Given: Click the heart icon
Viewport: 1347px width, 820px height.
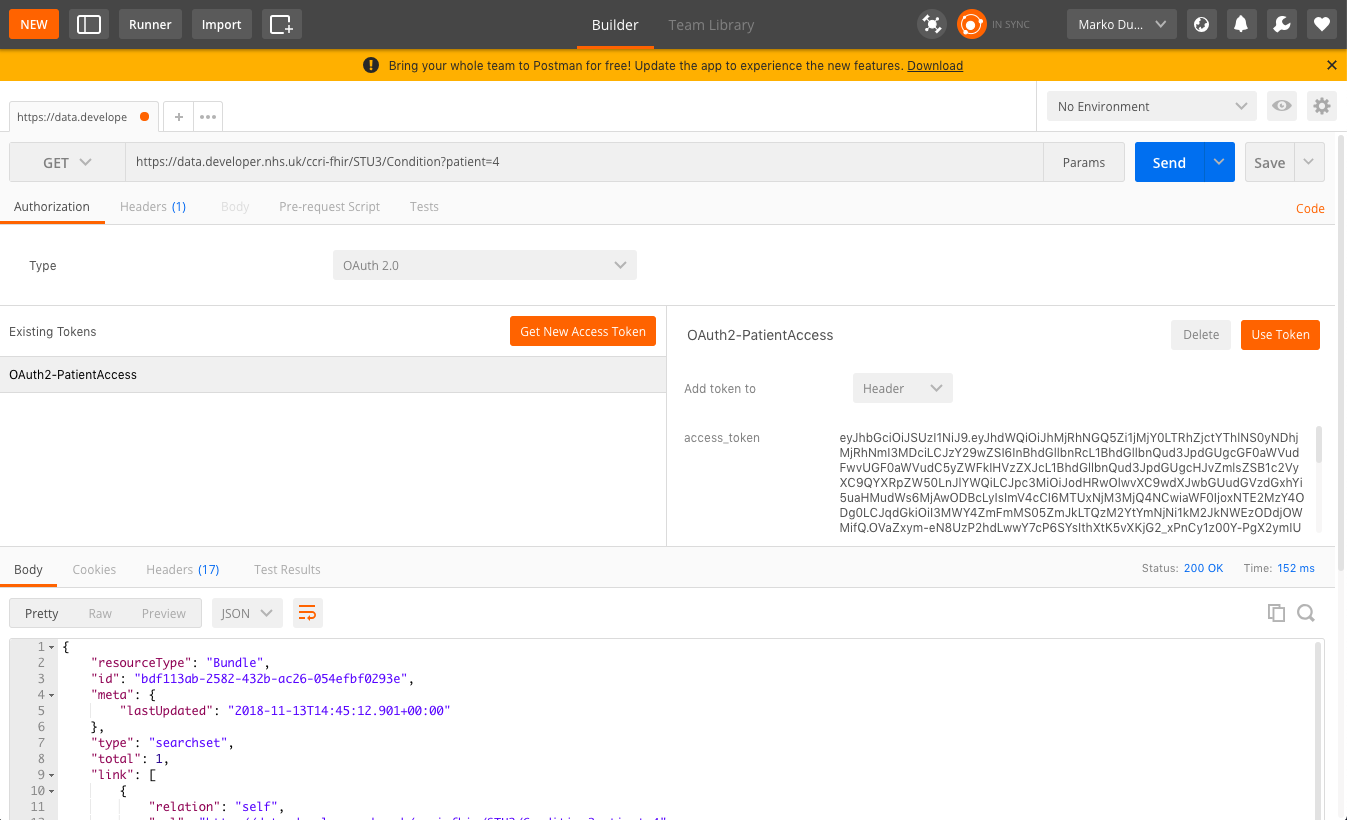Looking at the screenshot, I should [1322, 24].
